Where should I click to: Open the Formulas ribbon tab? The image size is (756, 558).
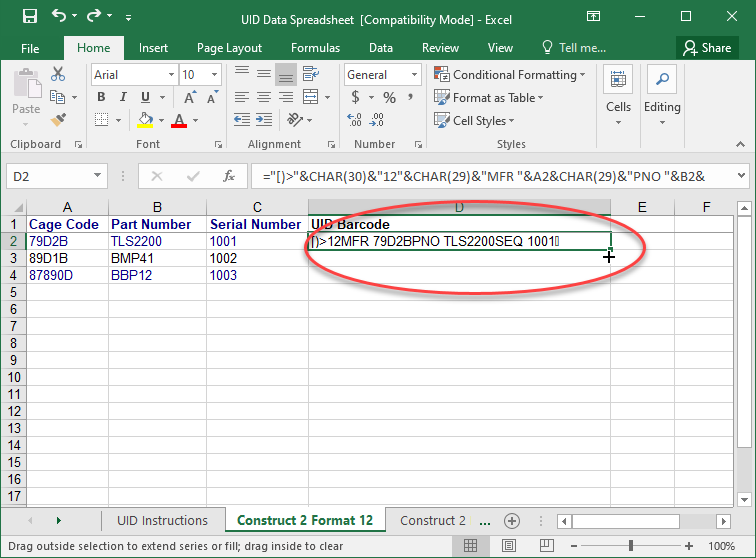pyautogui.click(x=315, y=47)
